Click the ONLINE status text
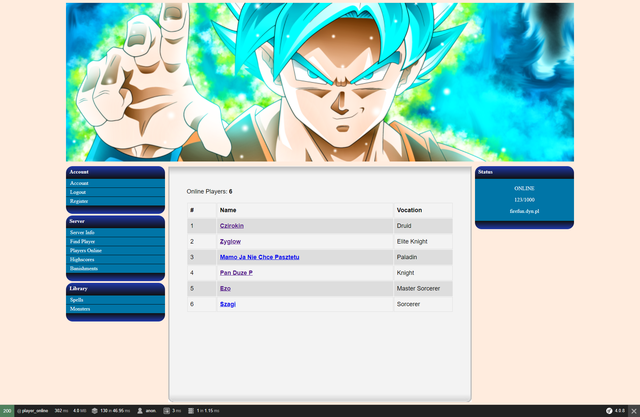 (524, 189)
